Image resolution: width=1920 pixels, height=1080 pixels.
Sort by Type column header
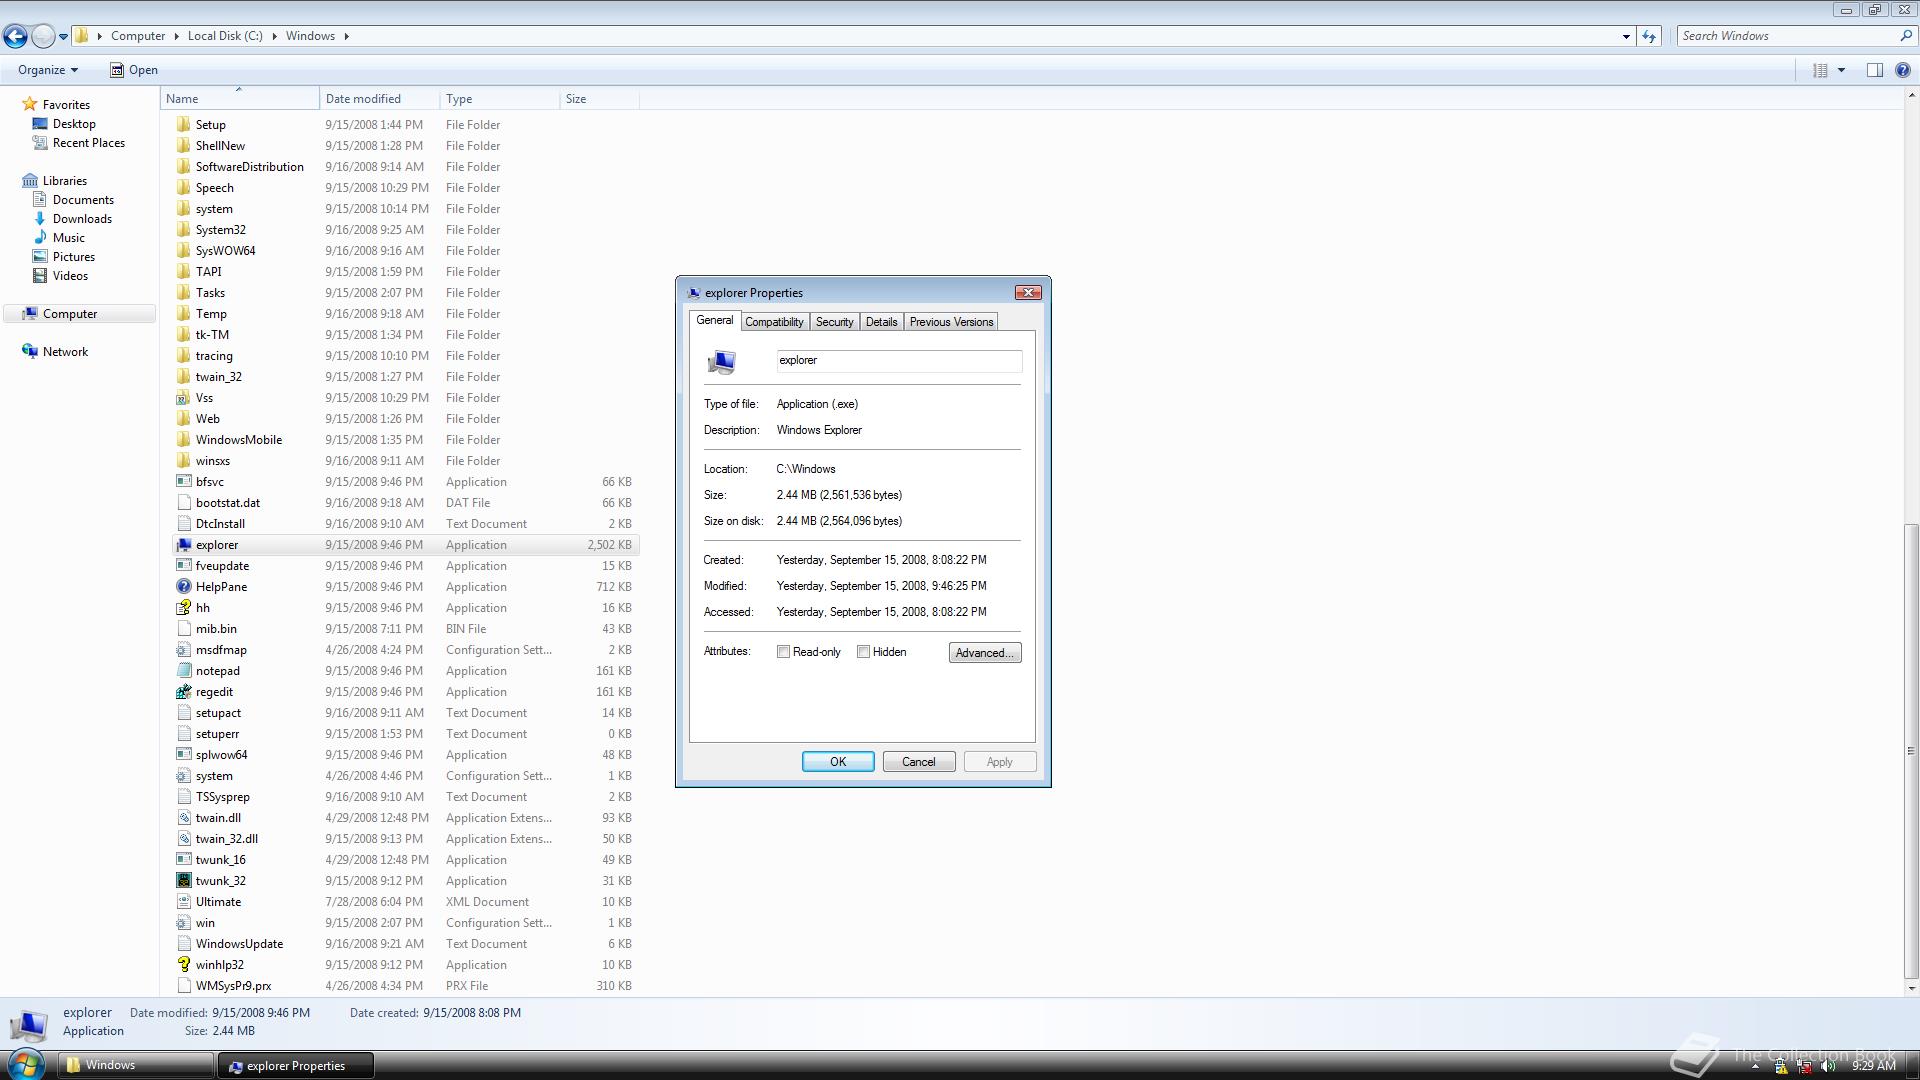(x=500, y=99)
